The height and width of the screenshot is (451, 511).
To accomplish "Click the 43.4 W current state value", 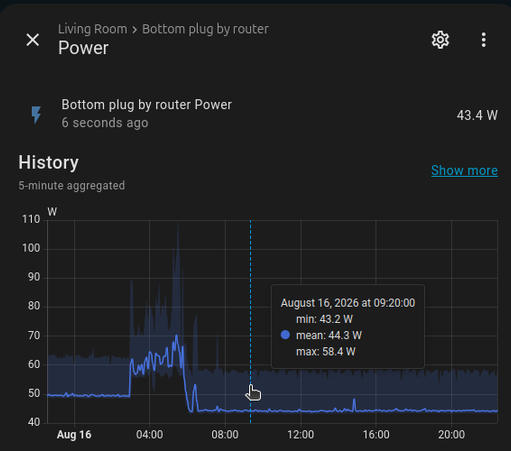I will pyautogui.click(x=477, y=115).
